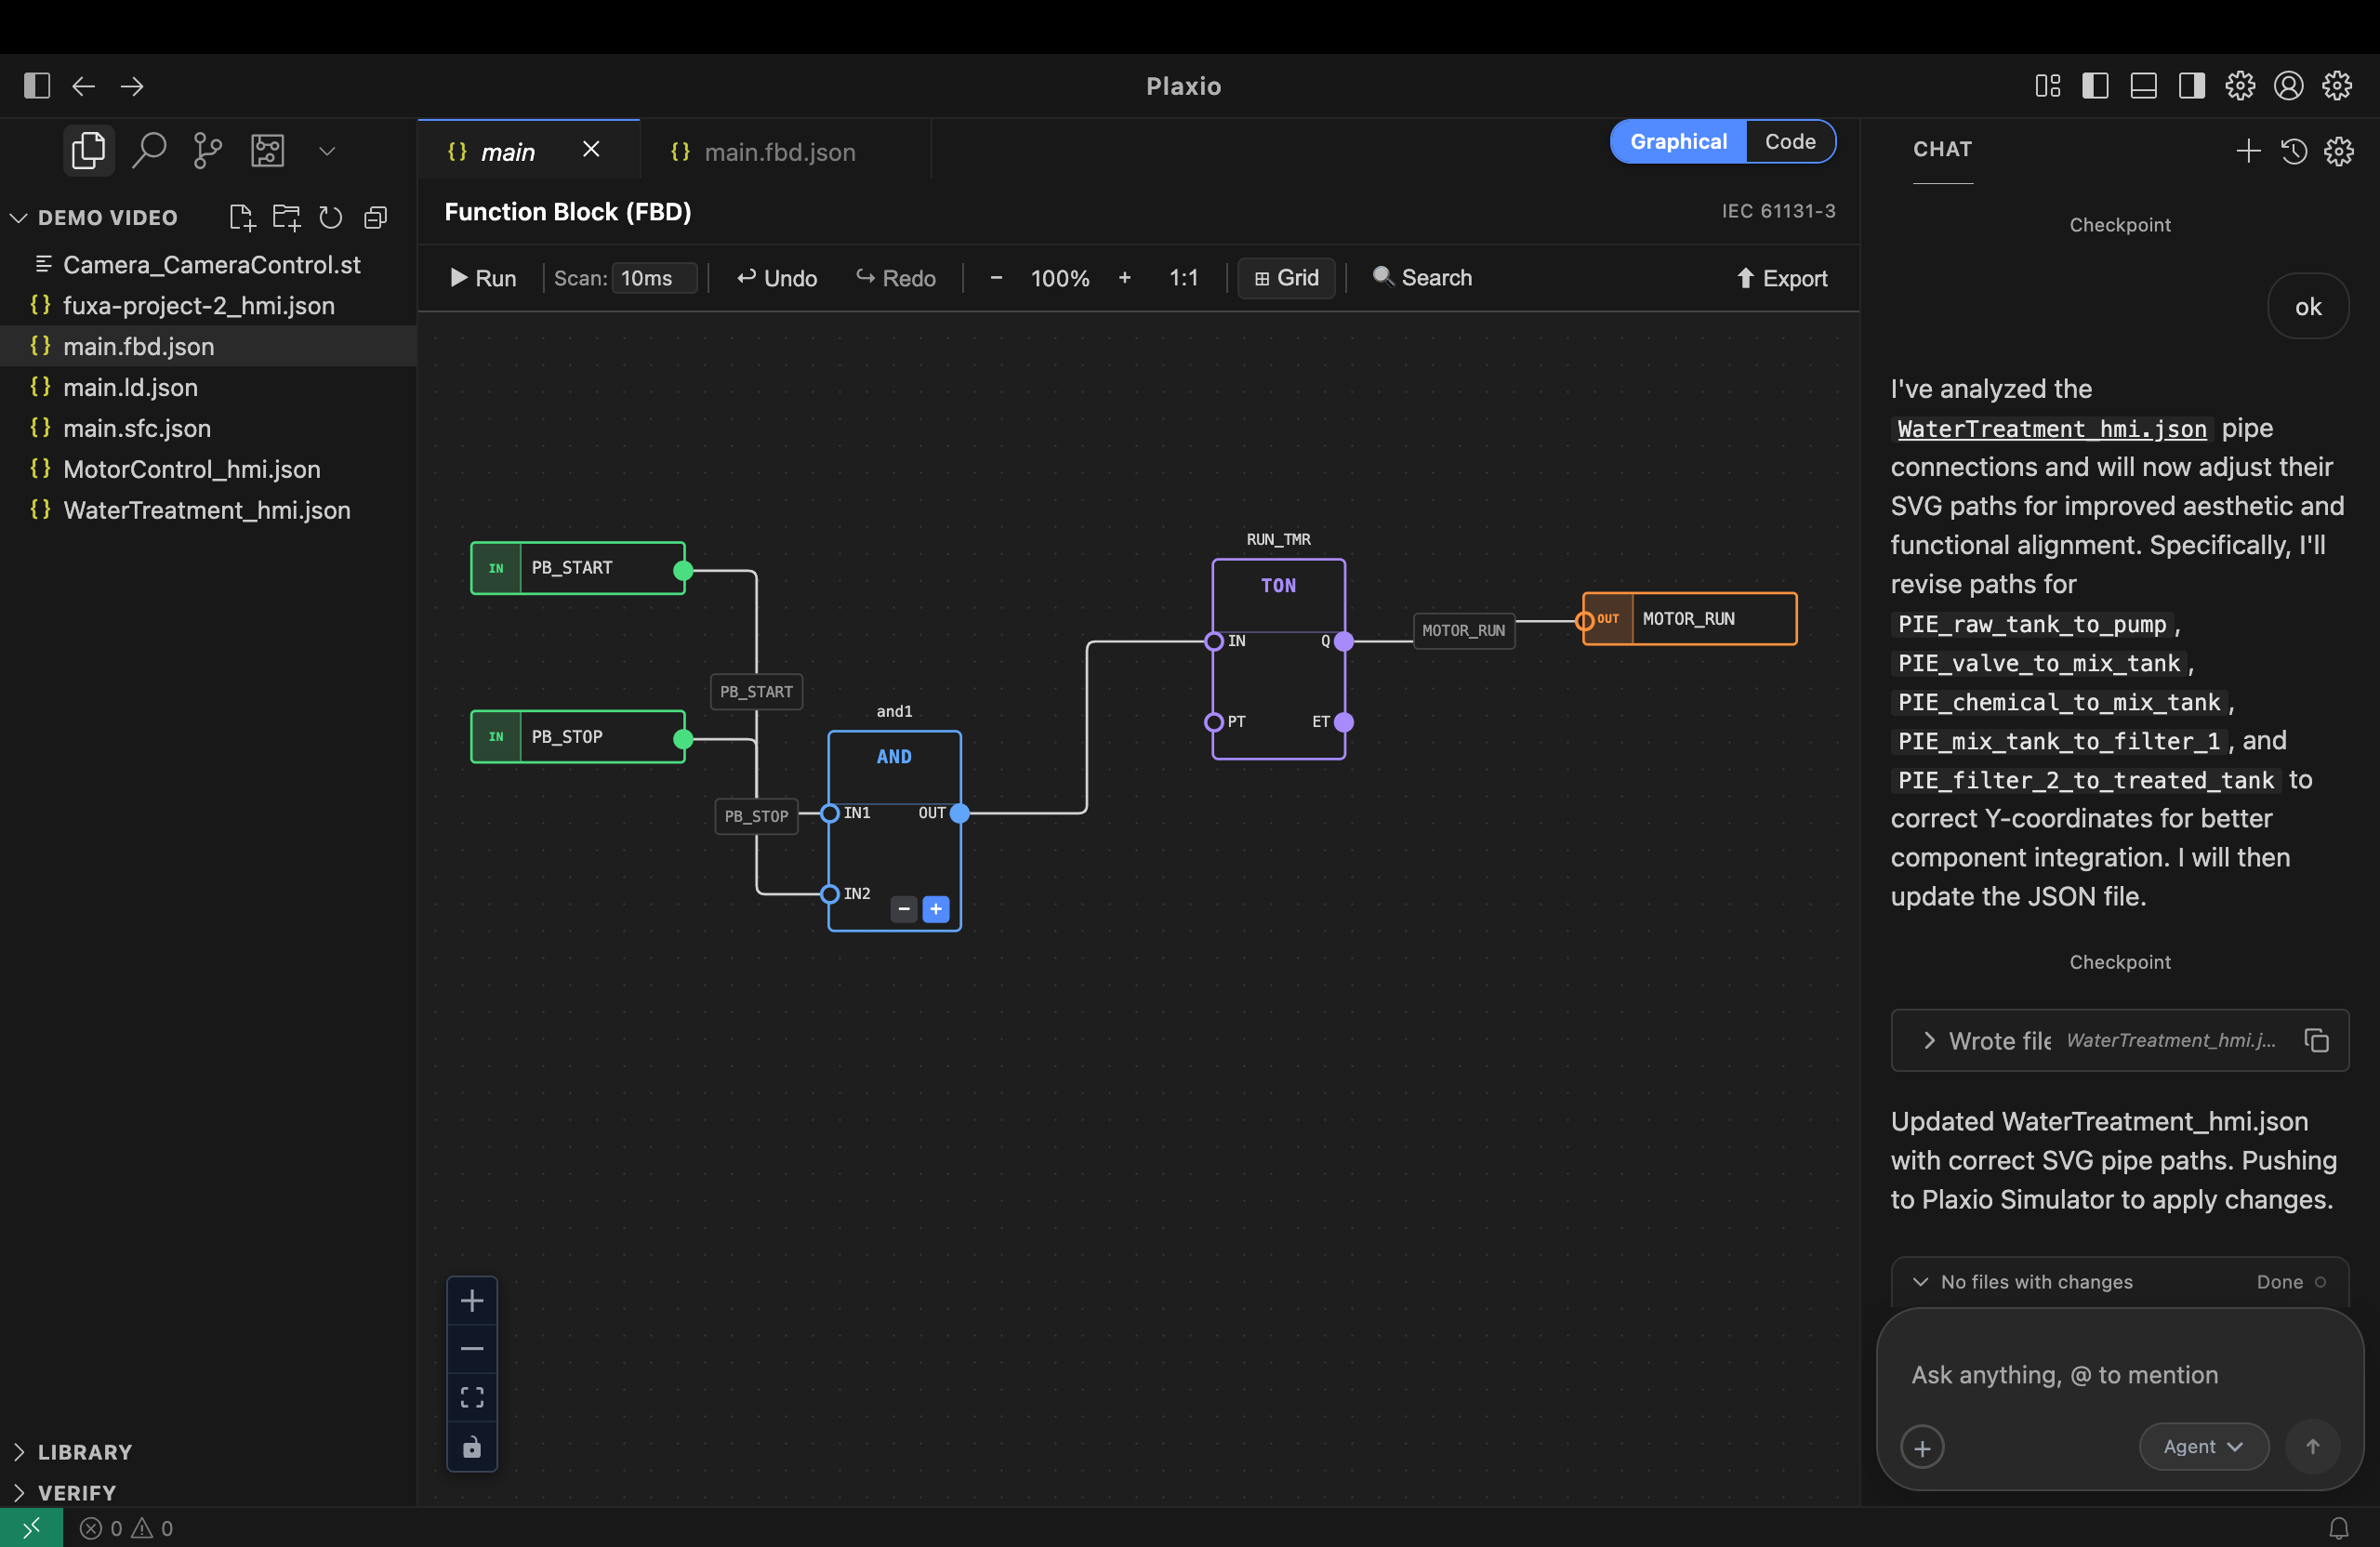Open the Explorer files view
Image resolution: width=2380 pixels, height=1547 pixels.
pyautogui.click(x=88, y=151)
